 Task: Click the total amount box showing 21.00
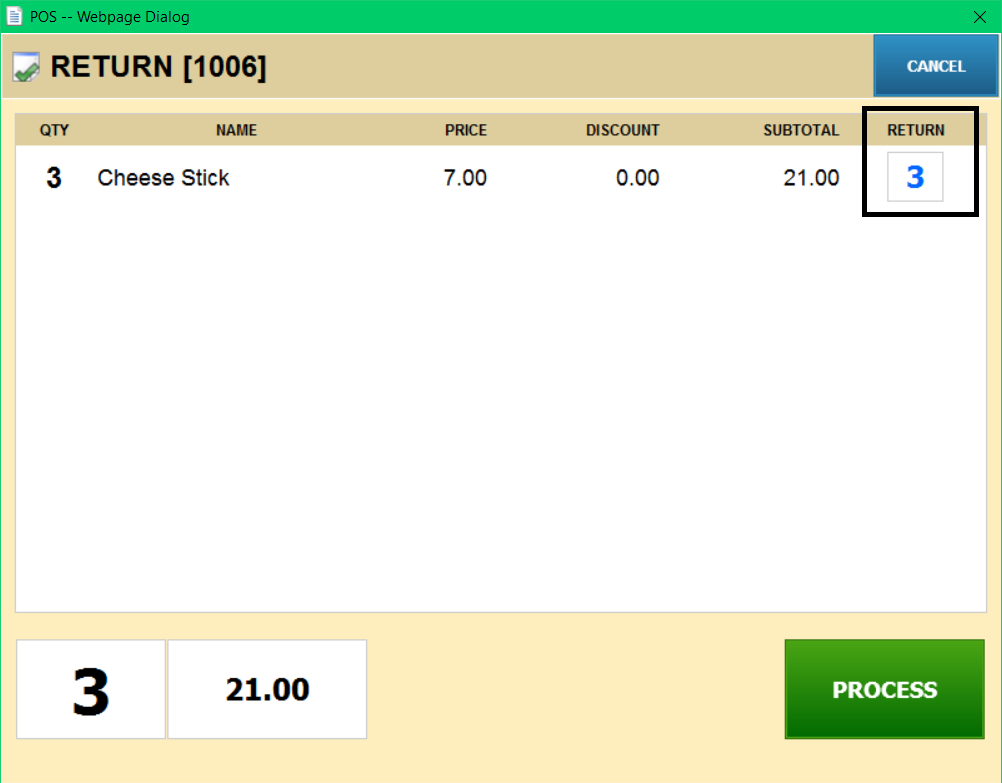[267, 689]
